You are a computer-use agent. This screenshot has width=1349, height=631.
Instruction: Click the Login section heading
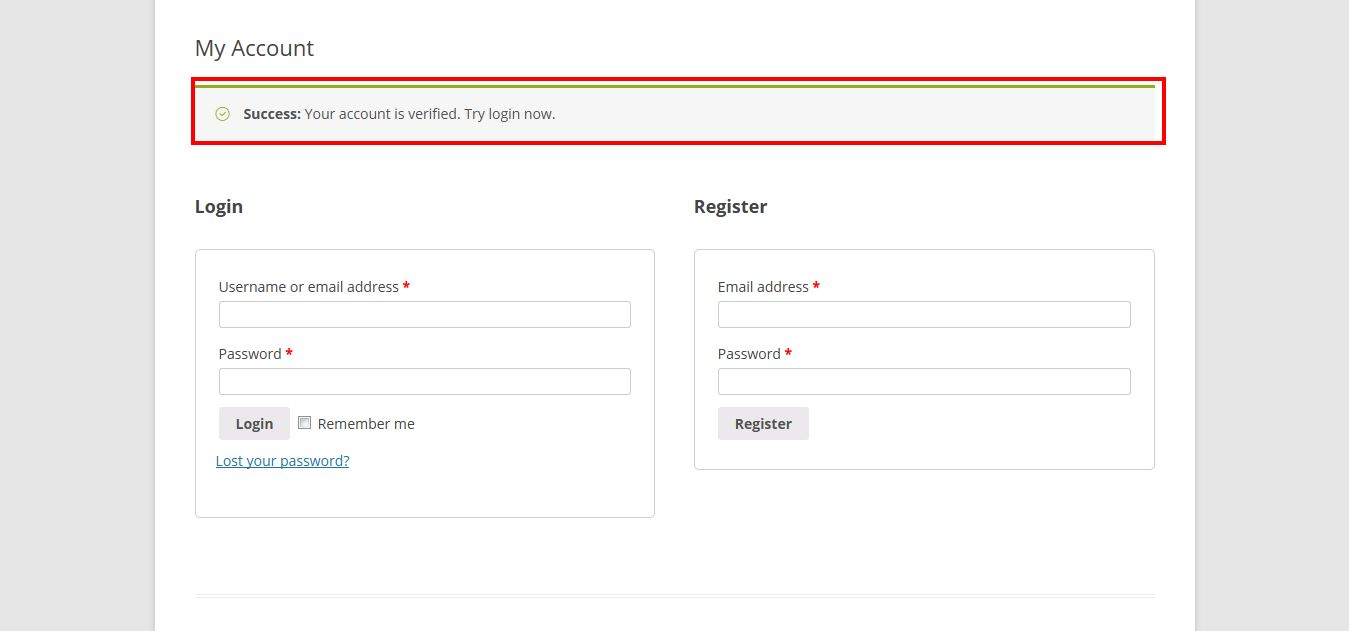(x=219, y=207)
